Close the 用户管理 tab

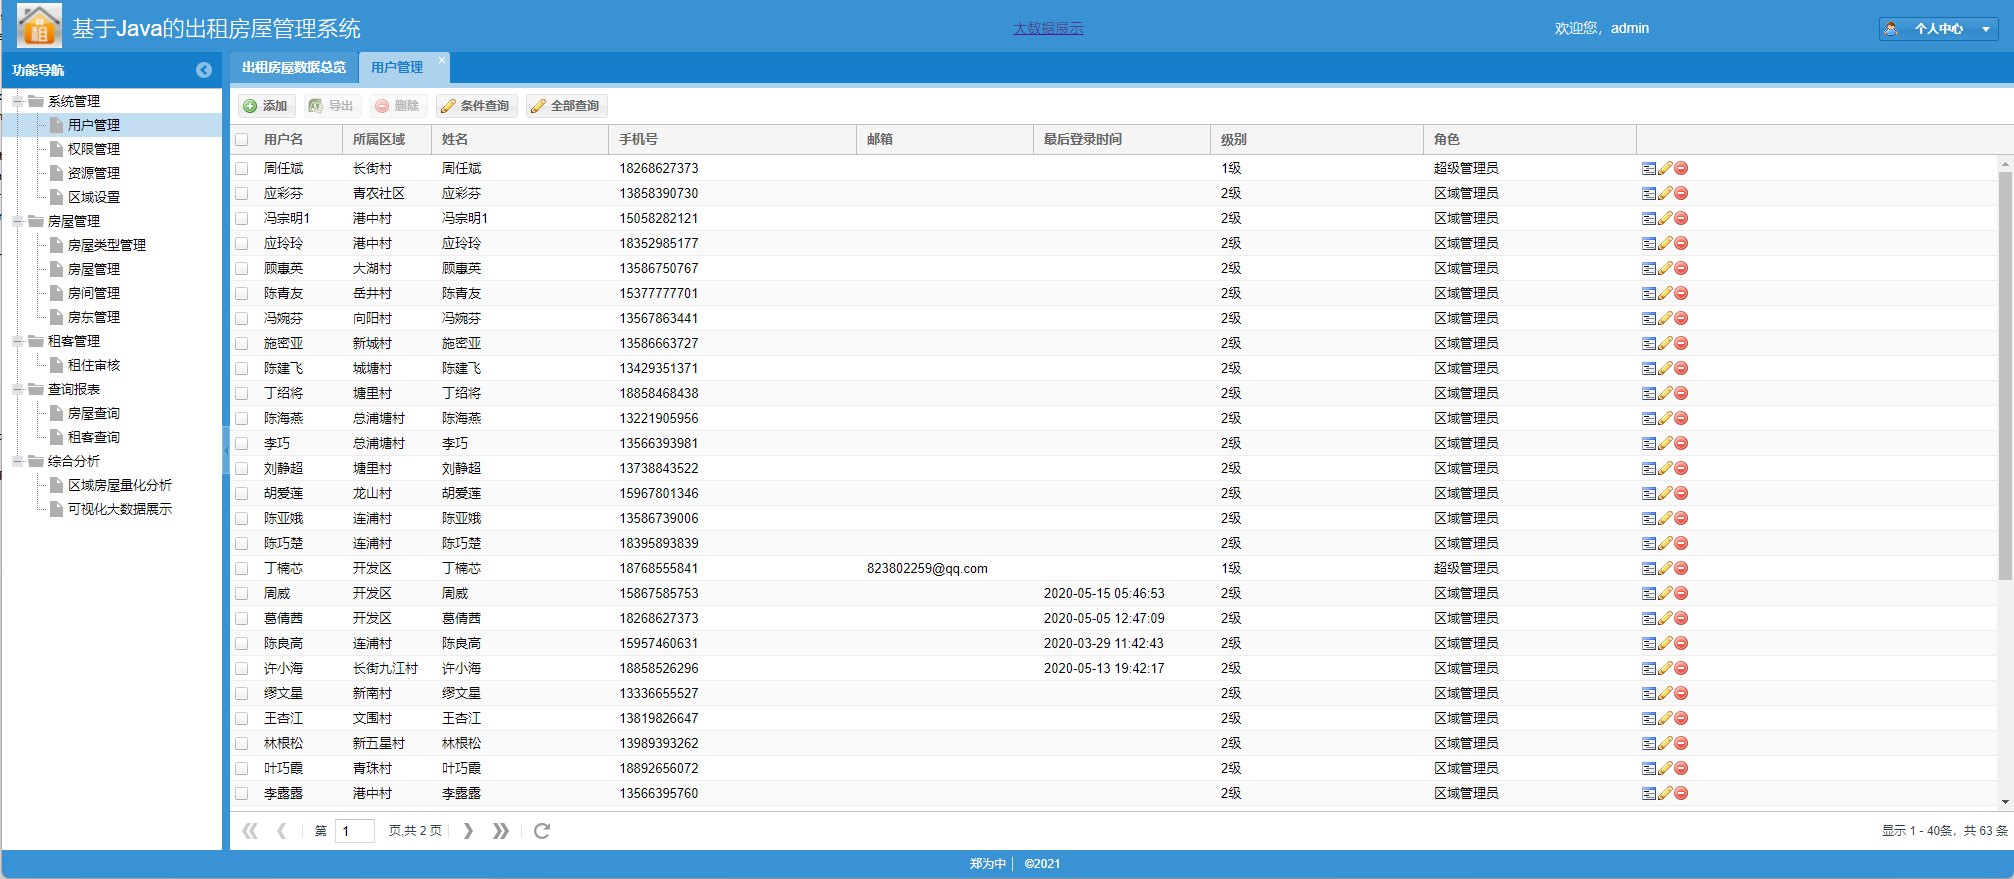pos(442,60)
